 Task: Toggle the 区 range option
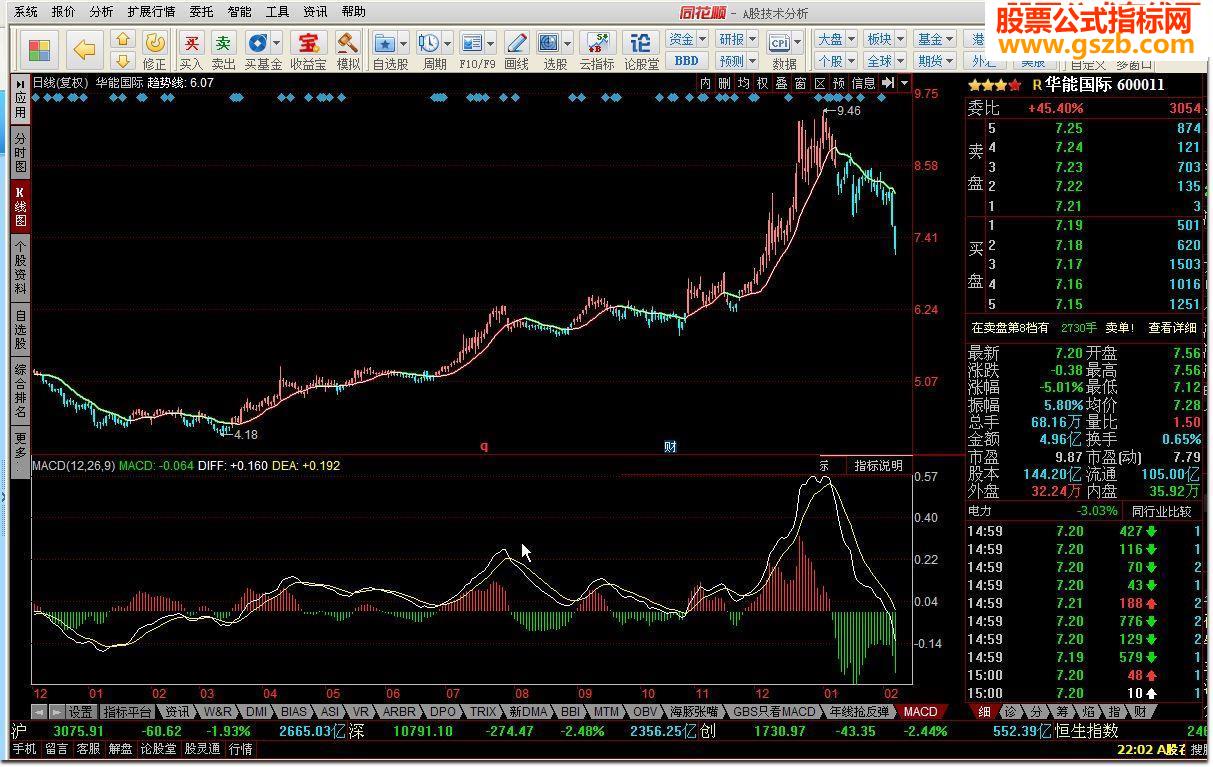pyautogui.click(x=819, y=83)
